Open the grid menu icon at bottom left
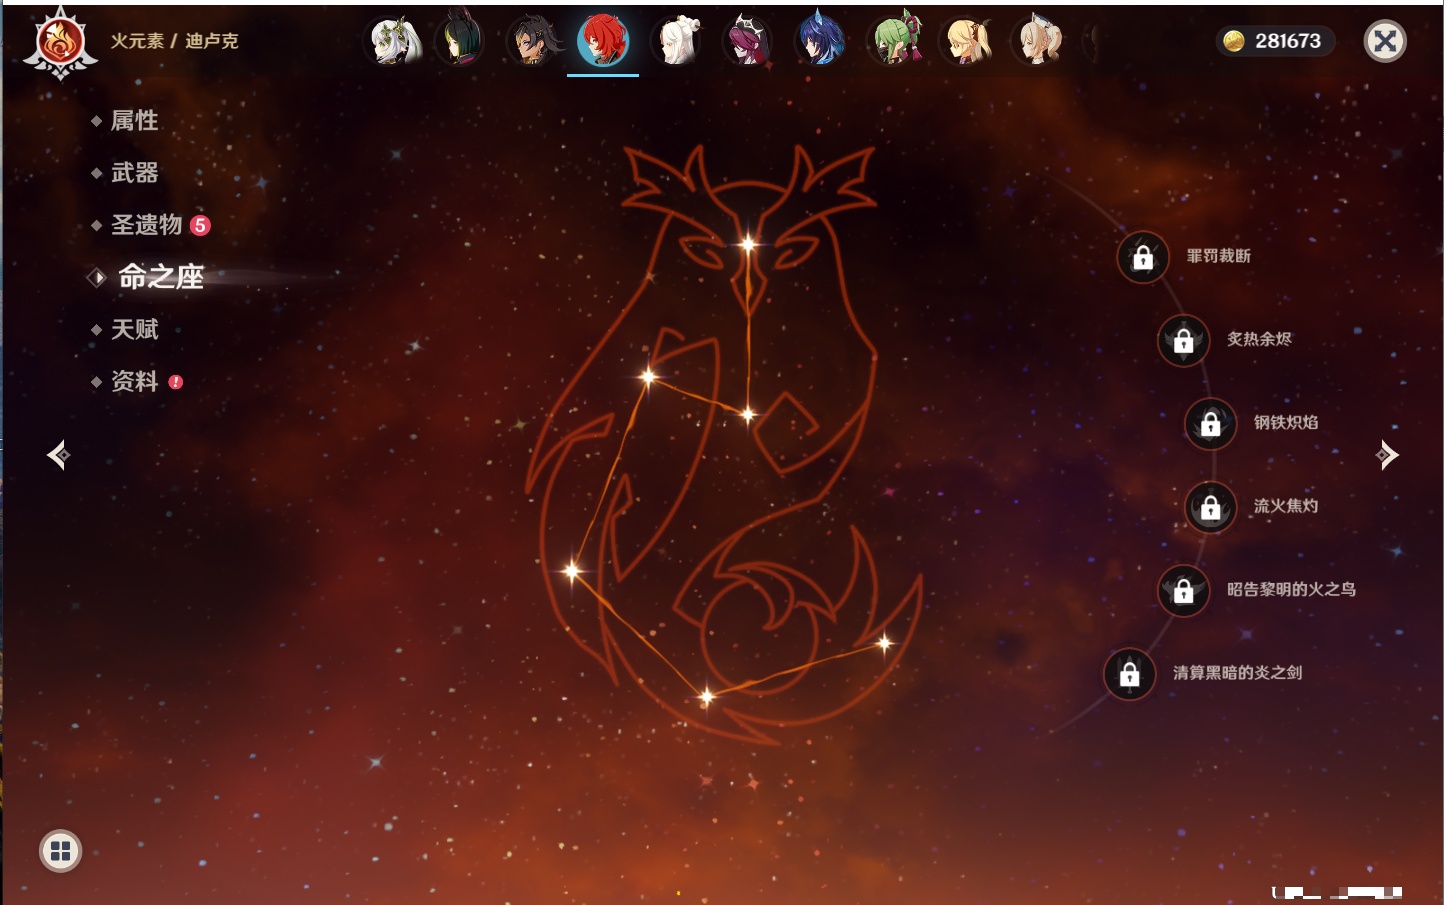The width and height of the screenshot is (1444, 905). [60, 851]
